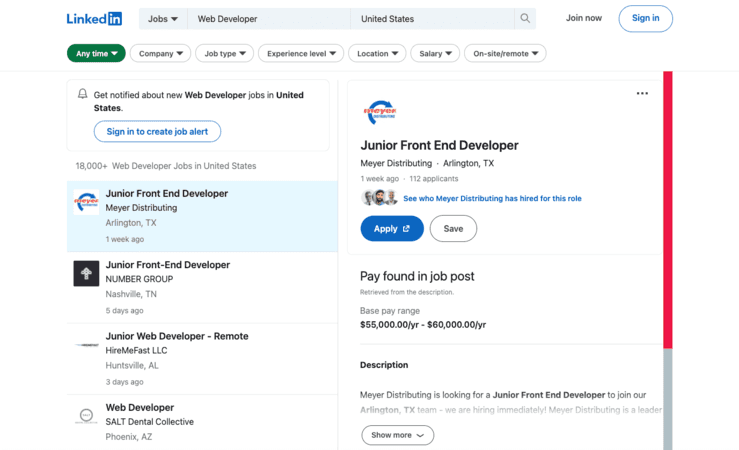Select Junior Front-End Developer NUMBER GROUP listing
739x450 pixels.
click(202, 287)
